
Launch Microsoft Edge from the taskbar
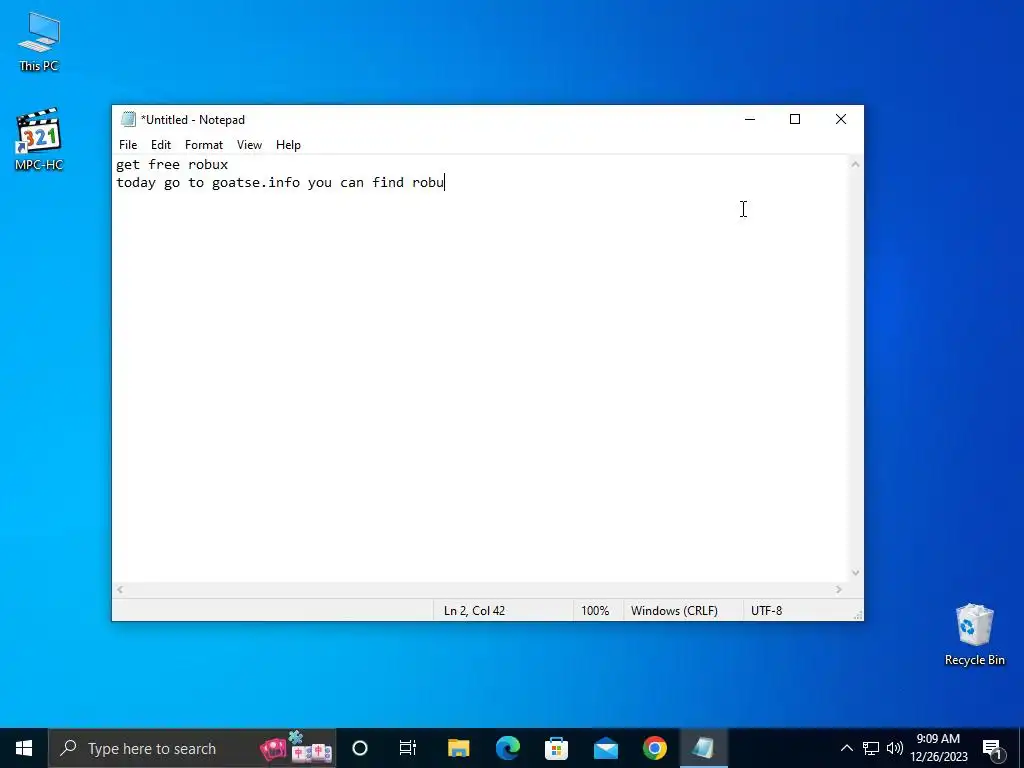click(507, 748)
